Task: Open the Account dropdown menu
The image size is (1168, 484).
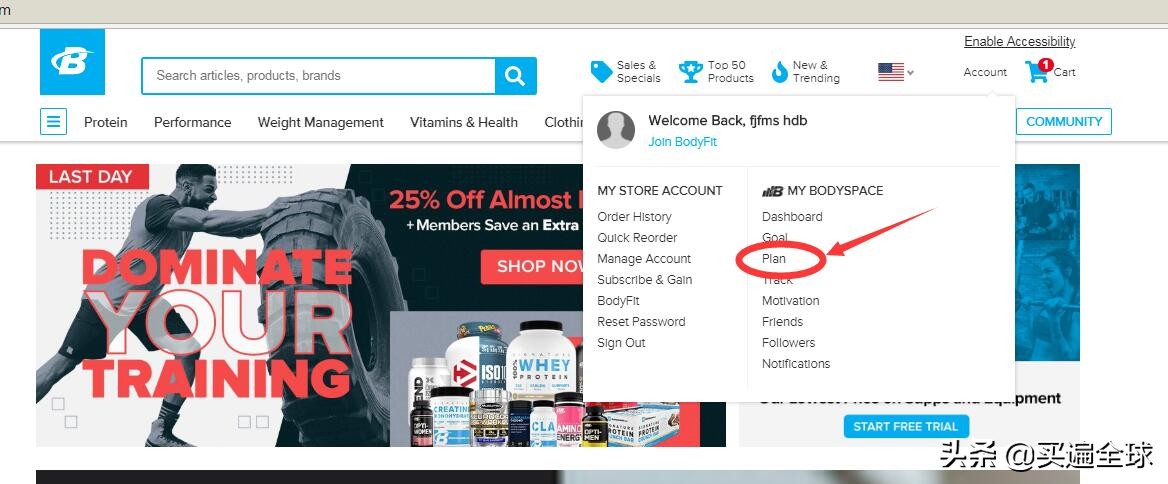Action: (x=985, y=72)
